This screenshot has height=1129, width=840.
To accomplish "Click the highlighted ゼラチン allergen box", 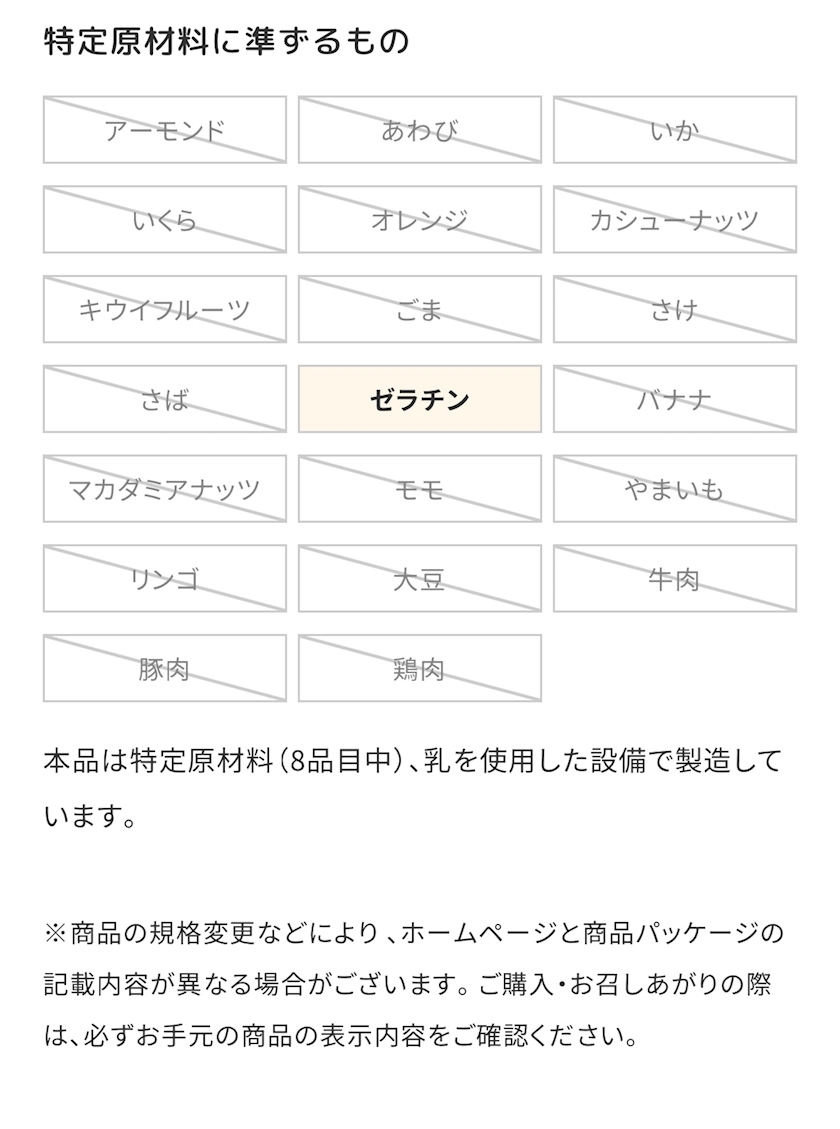I will [419, 400].
